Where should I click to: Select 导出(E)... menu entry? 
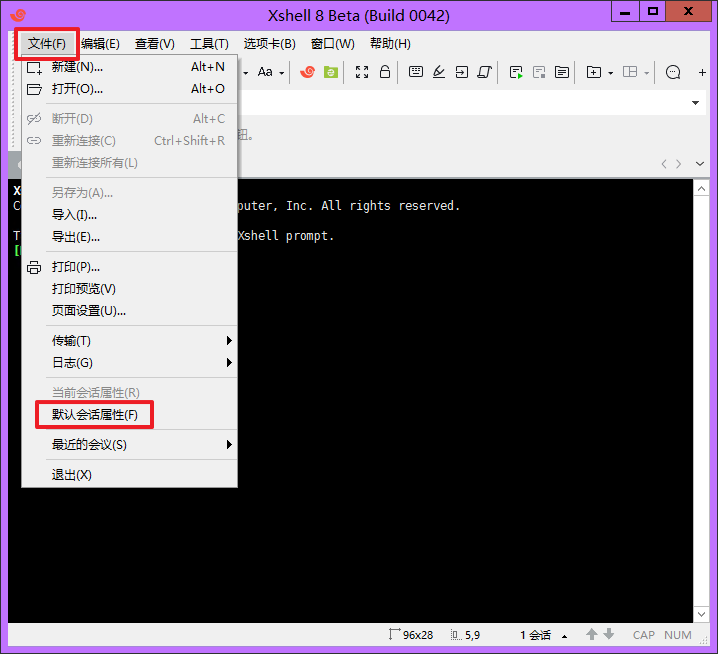coord(130,237)
